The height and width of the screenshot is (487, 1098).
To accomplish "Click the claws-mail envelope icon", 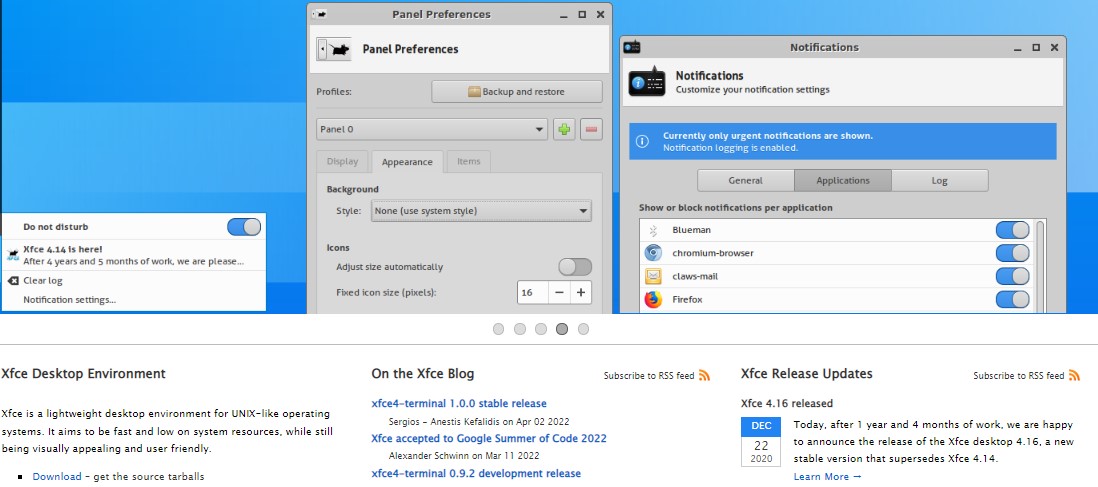I will (653, 276).
